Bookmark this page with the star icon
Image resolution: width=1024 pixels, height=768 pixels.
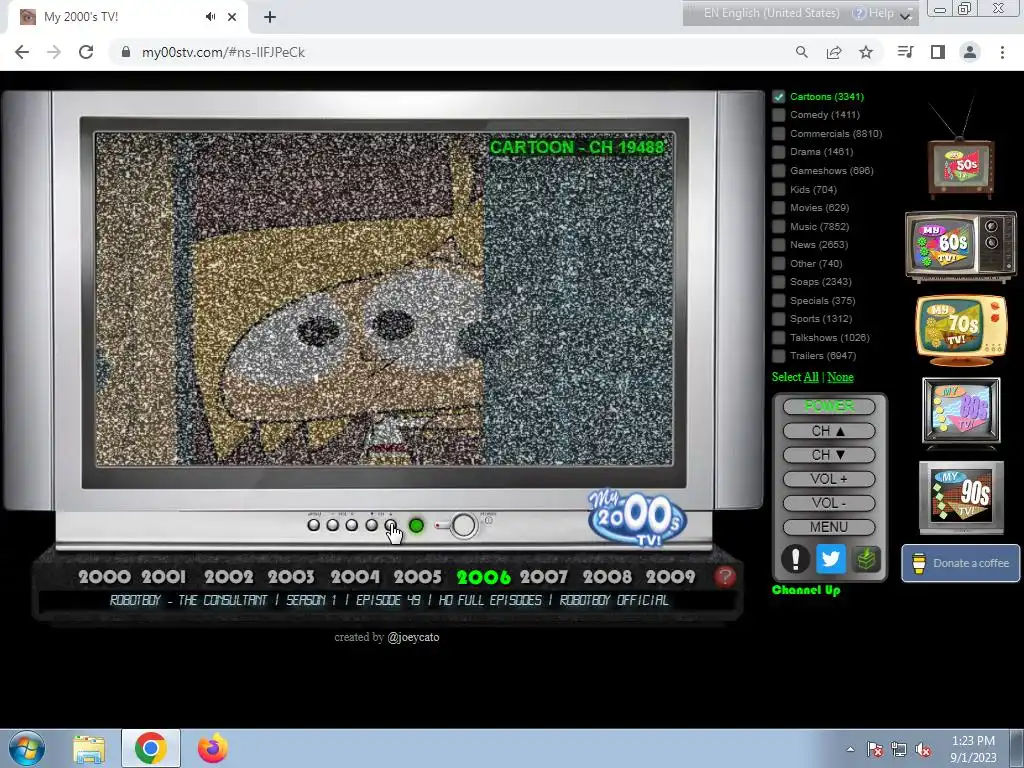[x=866, y=52]
